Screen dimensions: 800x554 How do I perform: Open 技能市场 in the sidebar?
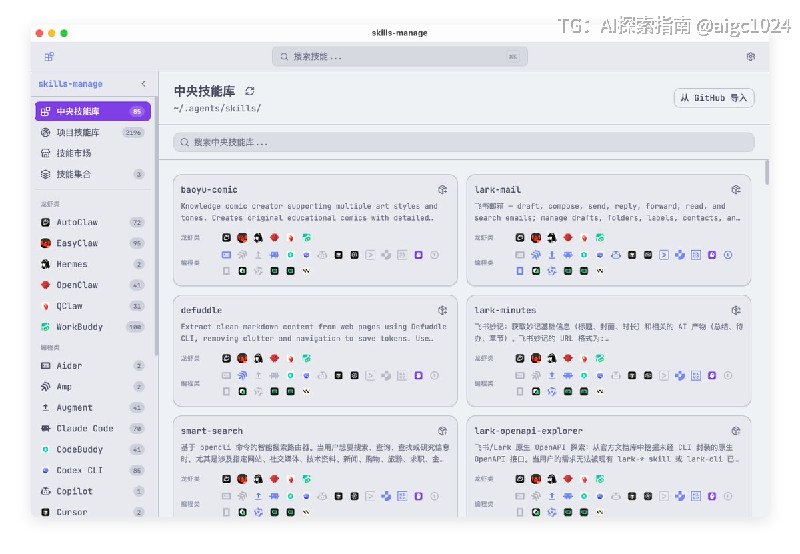coord(93,153)
